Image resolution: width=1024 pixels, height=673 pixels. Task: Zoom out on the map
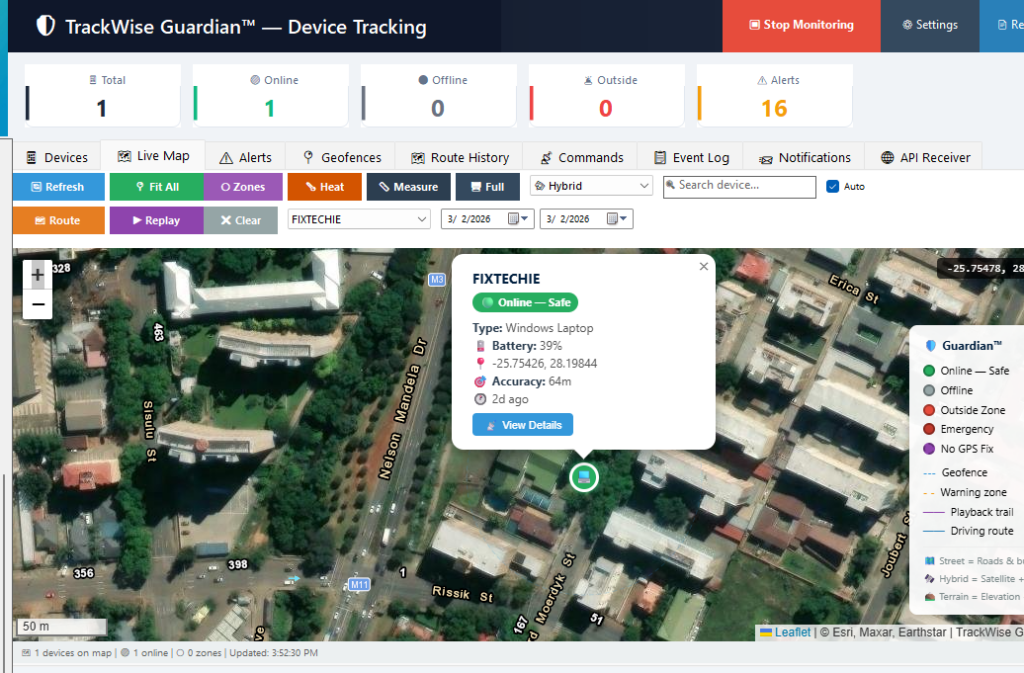click(38, 304)
